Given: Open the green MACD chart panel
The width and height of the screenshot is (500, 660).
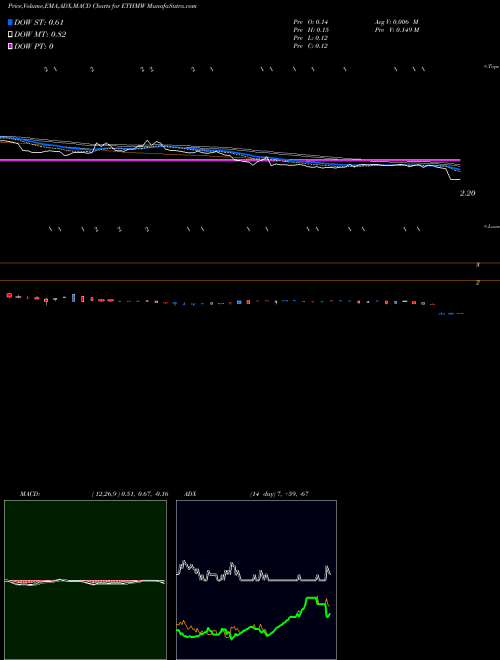Looking at the screenshot, I should 85,580.
